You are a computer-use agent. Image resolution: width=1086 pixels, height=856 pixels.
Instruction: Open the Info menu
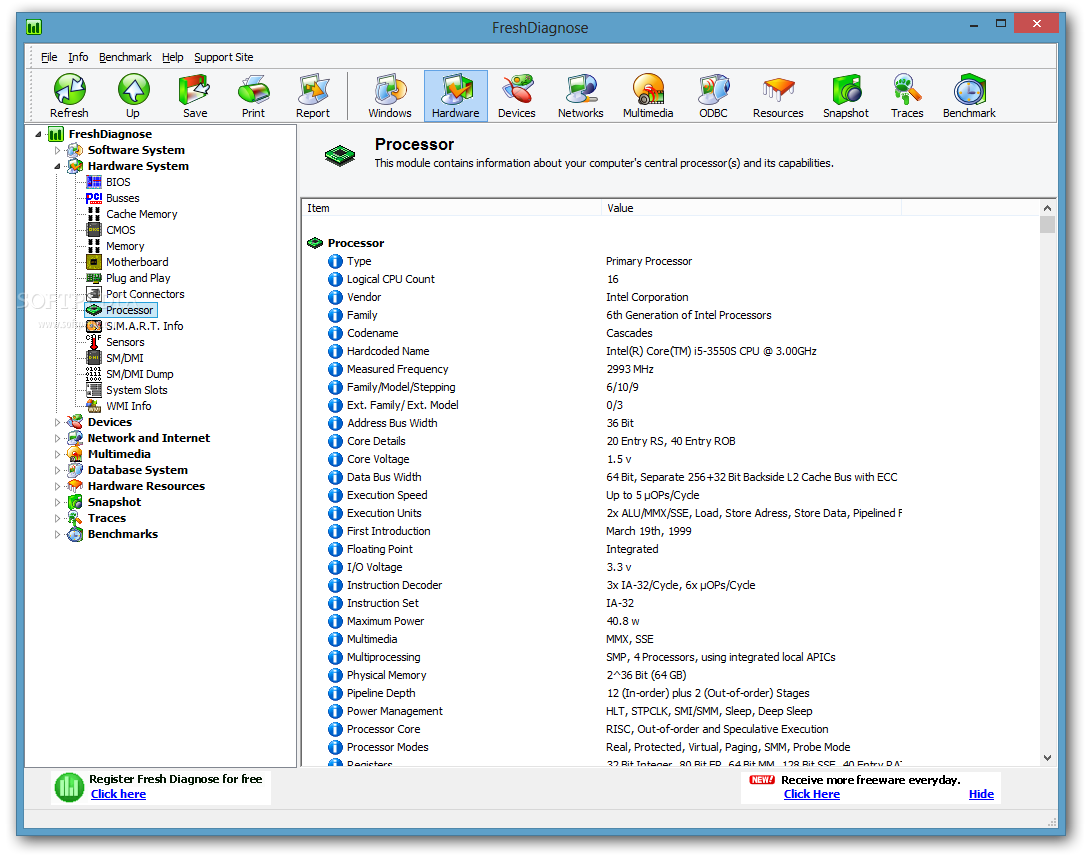point(78,57)
